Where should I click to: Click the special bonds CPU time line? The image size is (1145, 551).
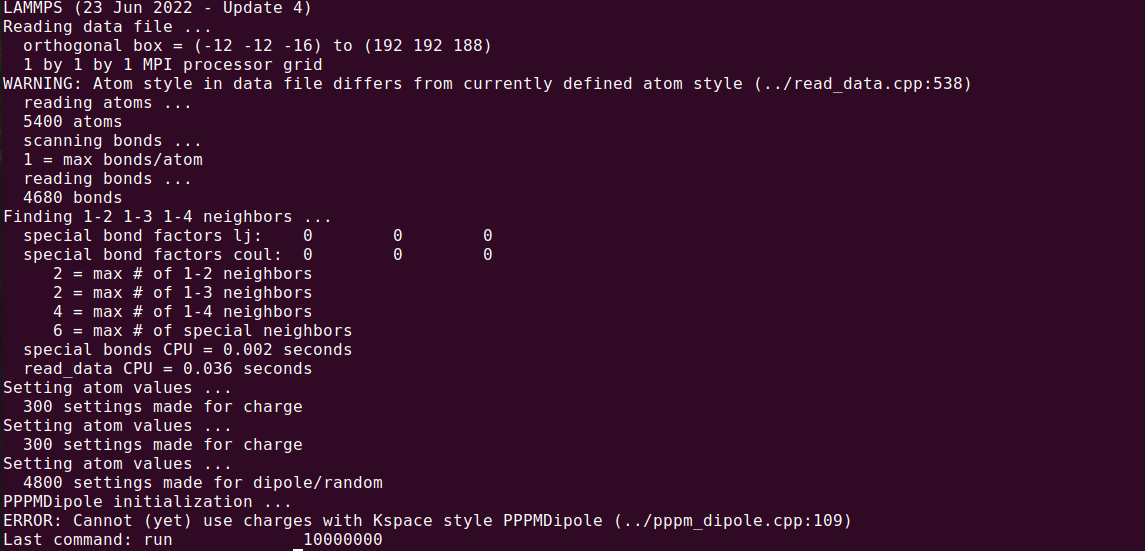click(187, 350)
